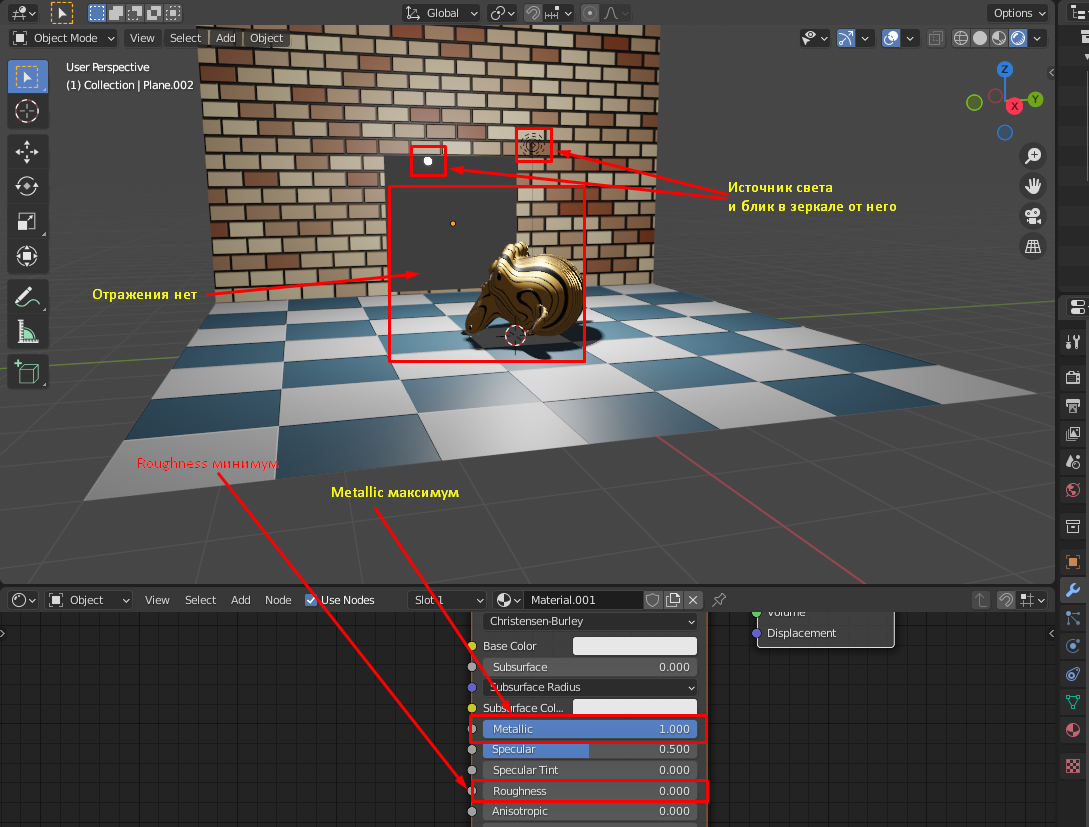Duplicate Material.001 with new material button
The image size is (1089, 827).
[673, 600]
